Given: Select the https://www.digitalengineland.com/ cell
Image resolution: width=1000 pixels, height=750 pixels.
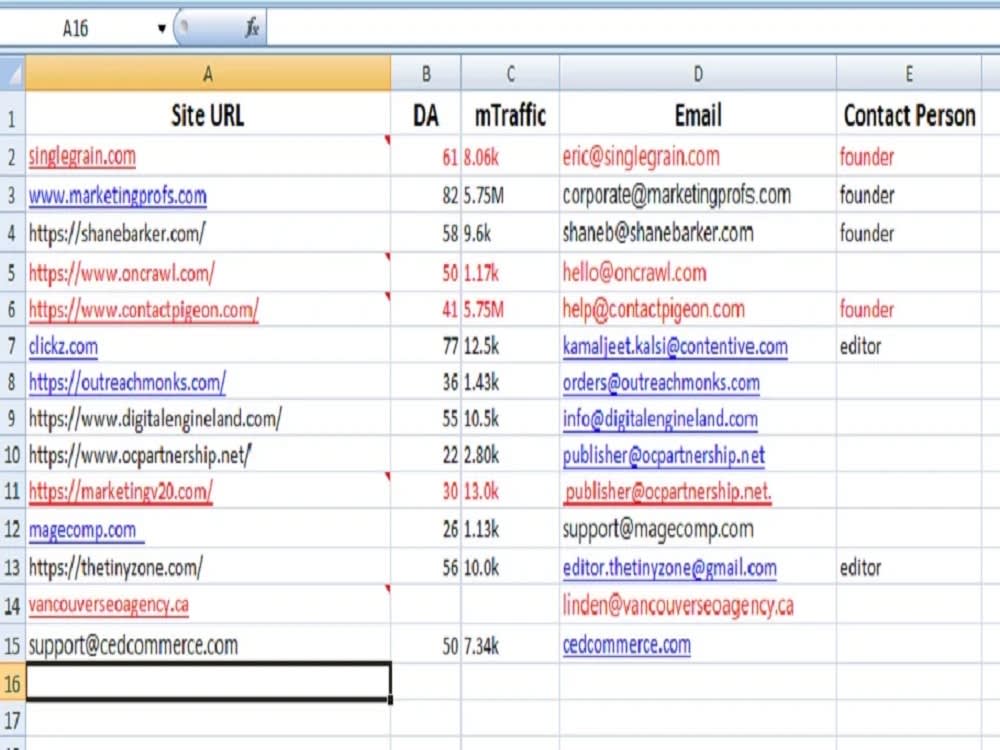Looking at the screenshot, I should (x=208, y=418).
